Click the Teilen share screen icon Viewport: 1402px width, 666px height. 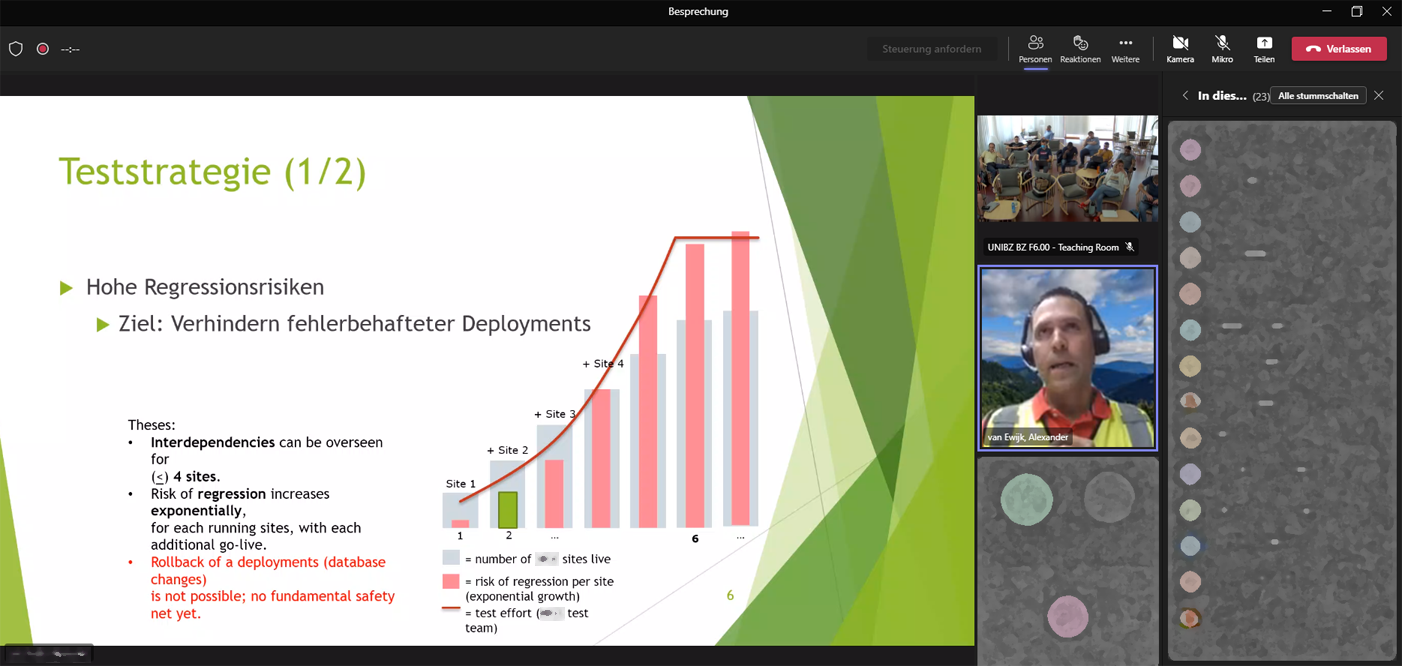click(1264, 48)
